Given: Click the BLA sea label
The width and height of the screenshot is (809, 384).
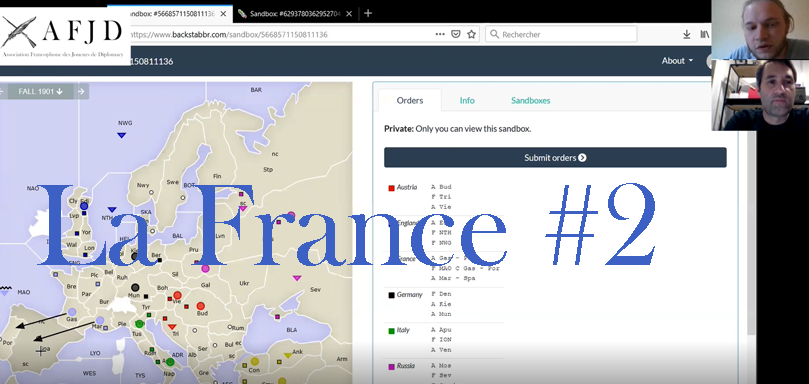Looking at the screenshot, I should (292, 330).
